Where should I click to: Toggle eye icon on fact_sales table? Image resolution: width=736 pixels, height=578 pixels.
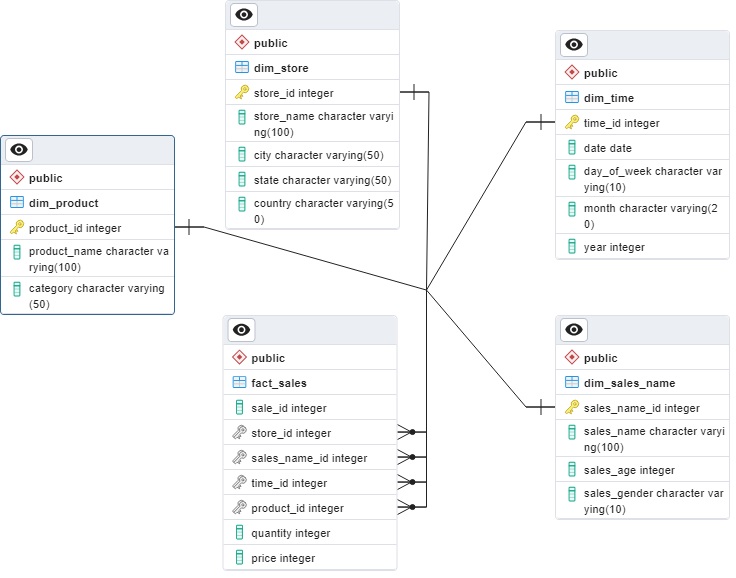[x=241, y=330]
